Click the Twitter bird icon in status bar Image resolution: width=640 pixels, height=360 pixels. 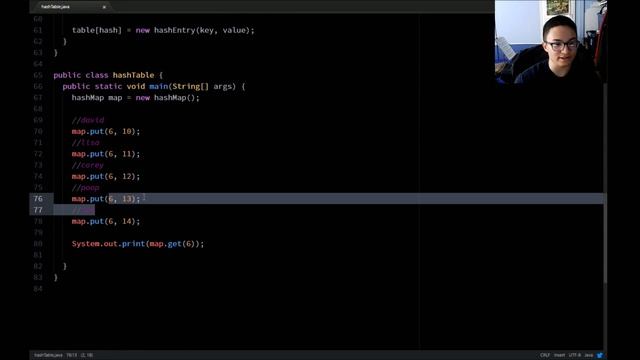tap(600, 355)
